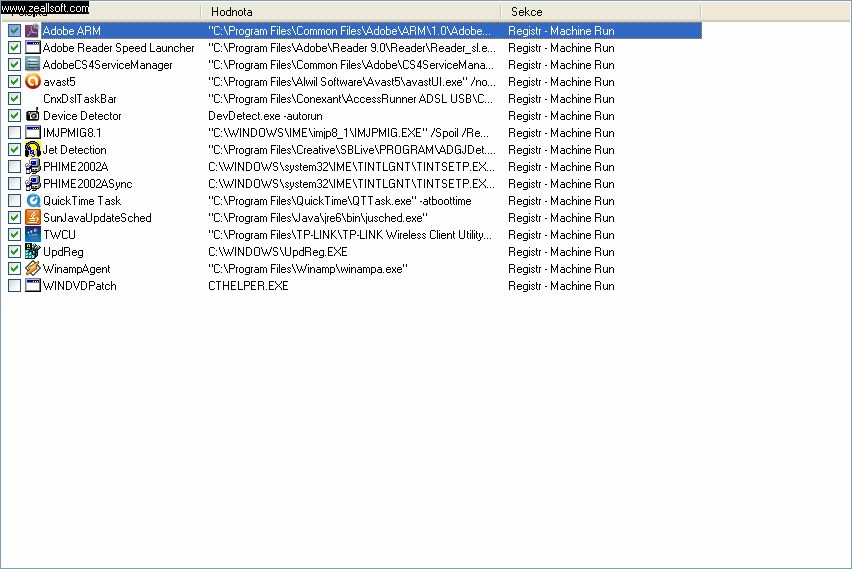Click the Device Detector camera icon
The image size is (852, 569).
[33, 116]
